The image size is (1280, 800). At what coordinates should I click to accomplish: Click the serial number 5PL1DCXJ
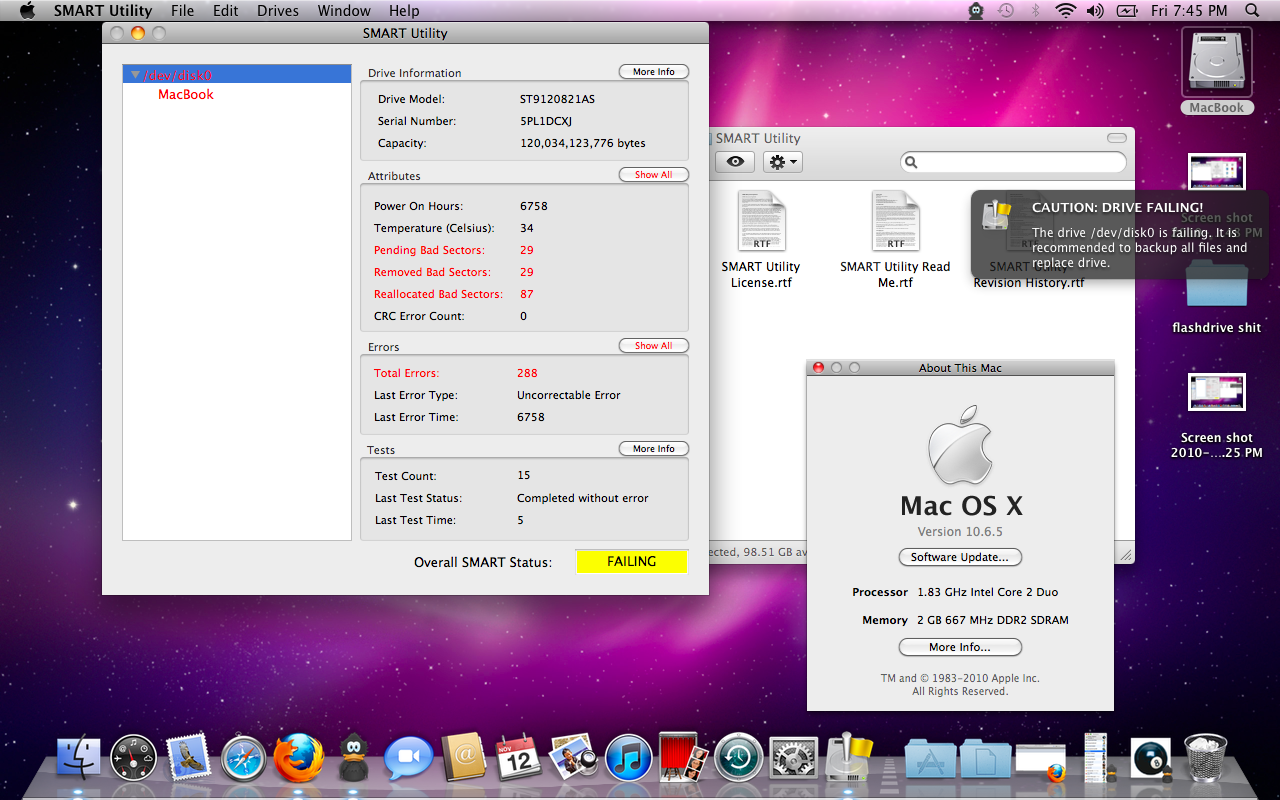(546, 121)
